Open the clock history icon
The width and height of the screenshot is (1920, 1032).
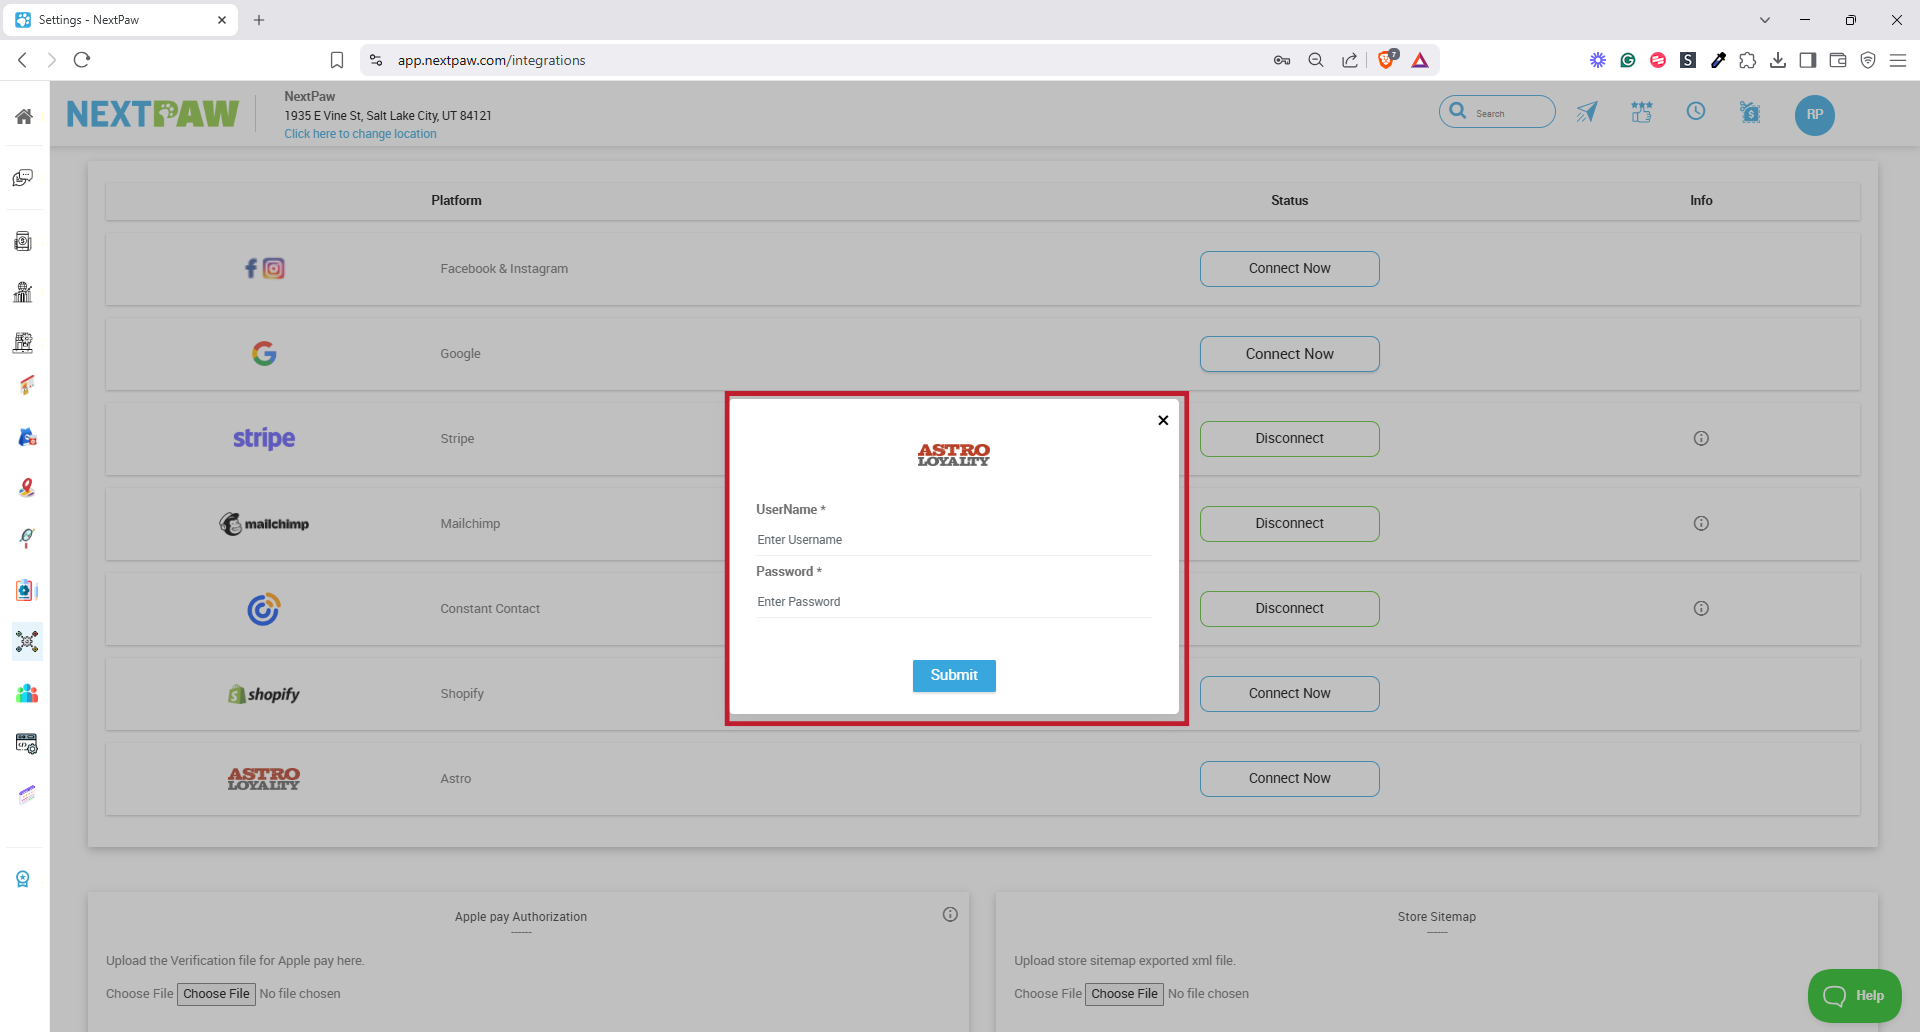[x=1696, y=111]
